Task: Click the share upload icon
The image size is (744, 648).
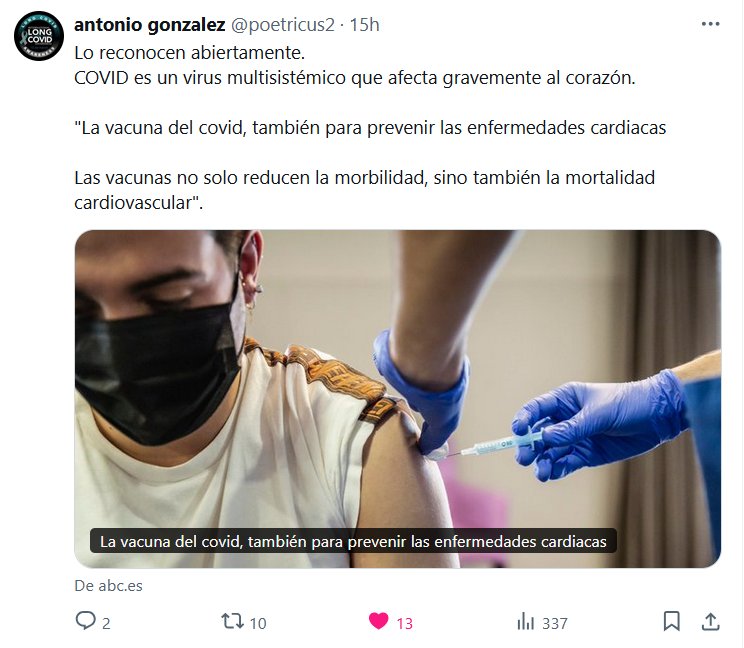Action: (x=710, y=621)
